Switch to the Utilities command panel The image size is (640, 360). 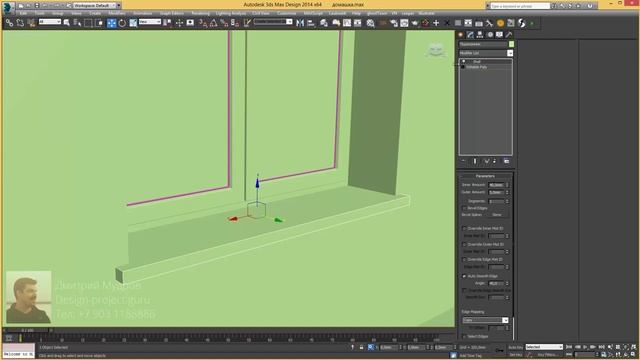coord(509,35)
